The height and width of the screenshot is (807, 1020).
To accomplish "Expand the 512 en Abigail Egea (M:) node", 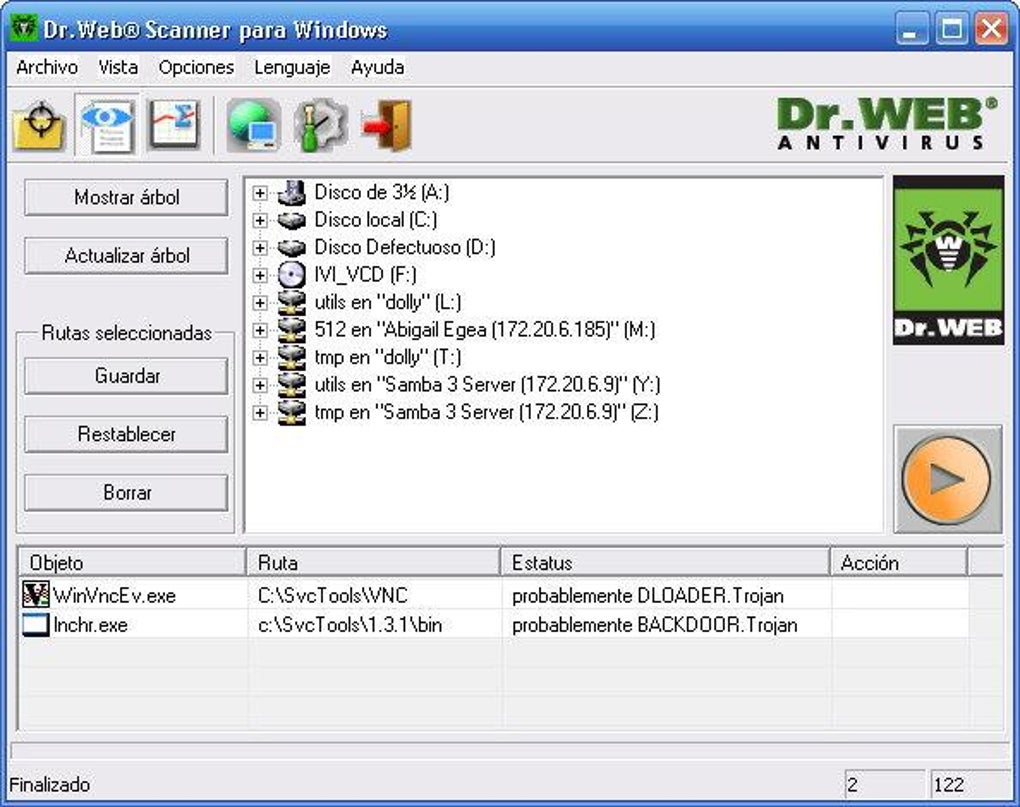I will pyautogui.click(x=260, y=330).
